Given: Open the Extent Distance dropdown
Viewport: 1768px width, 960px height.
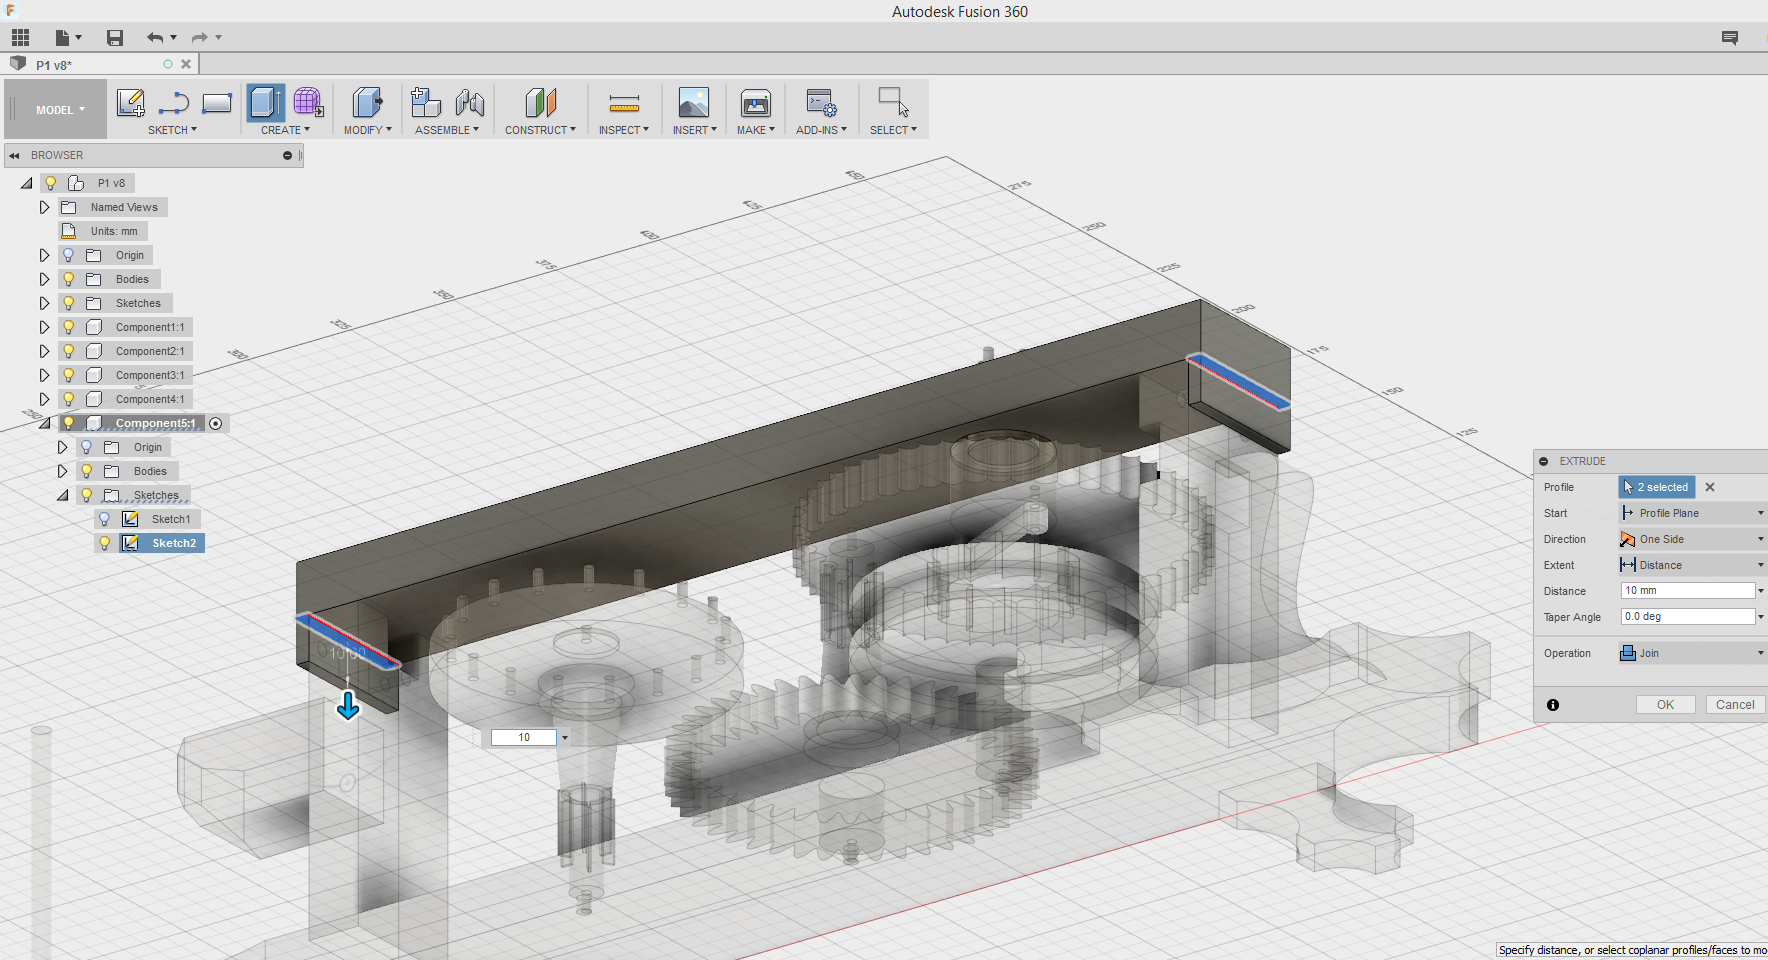Looking at the screenshot, I should click(1692, 565).
